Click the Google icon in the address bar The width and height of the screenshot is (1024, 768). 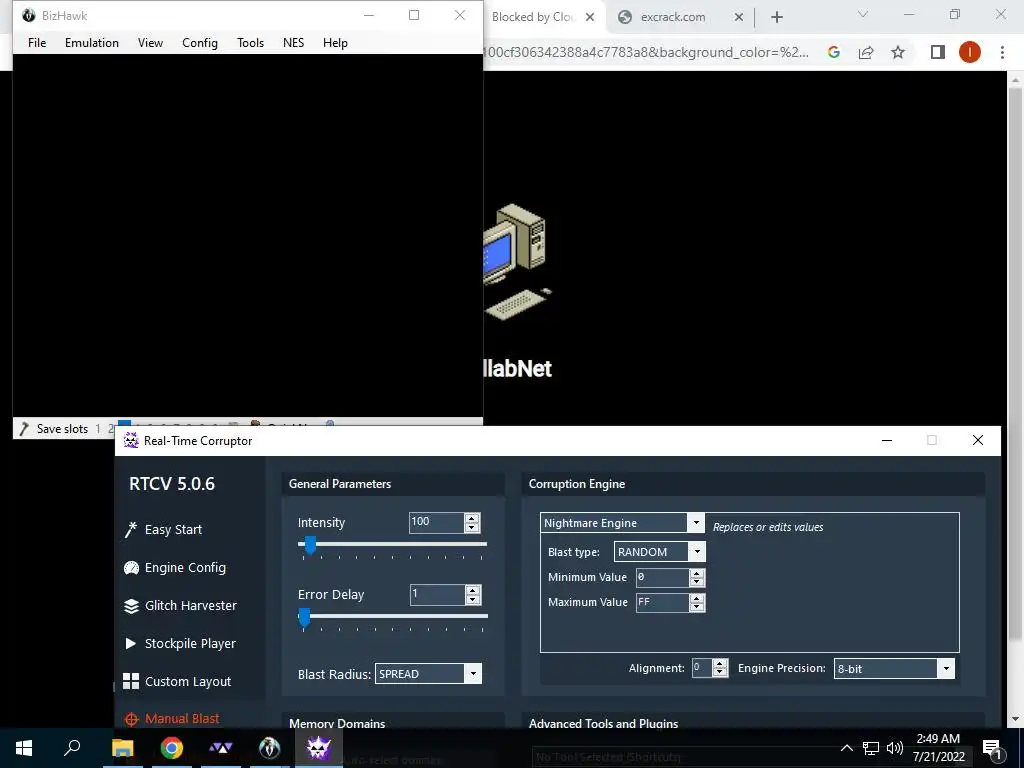834,52
